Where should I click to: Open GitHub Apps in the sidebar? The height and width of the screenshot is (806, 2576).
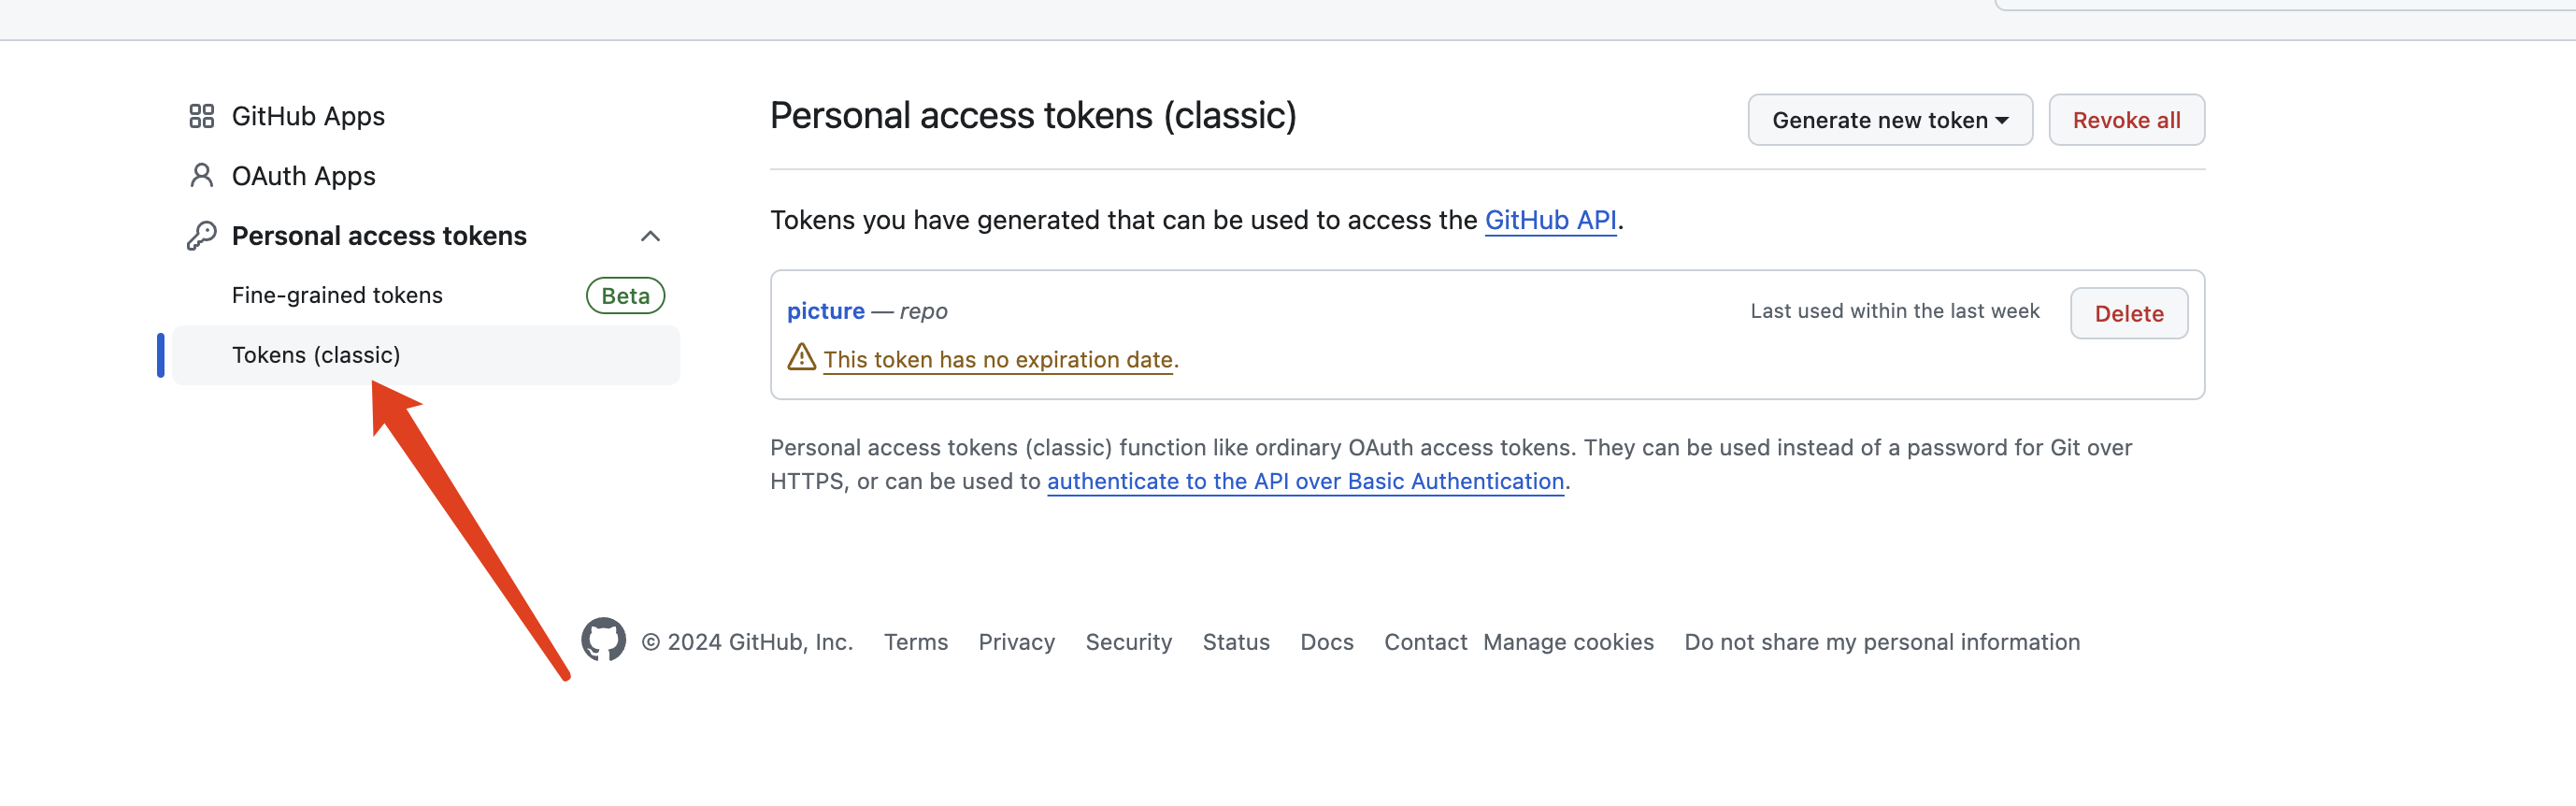[x=308, y=116]
